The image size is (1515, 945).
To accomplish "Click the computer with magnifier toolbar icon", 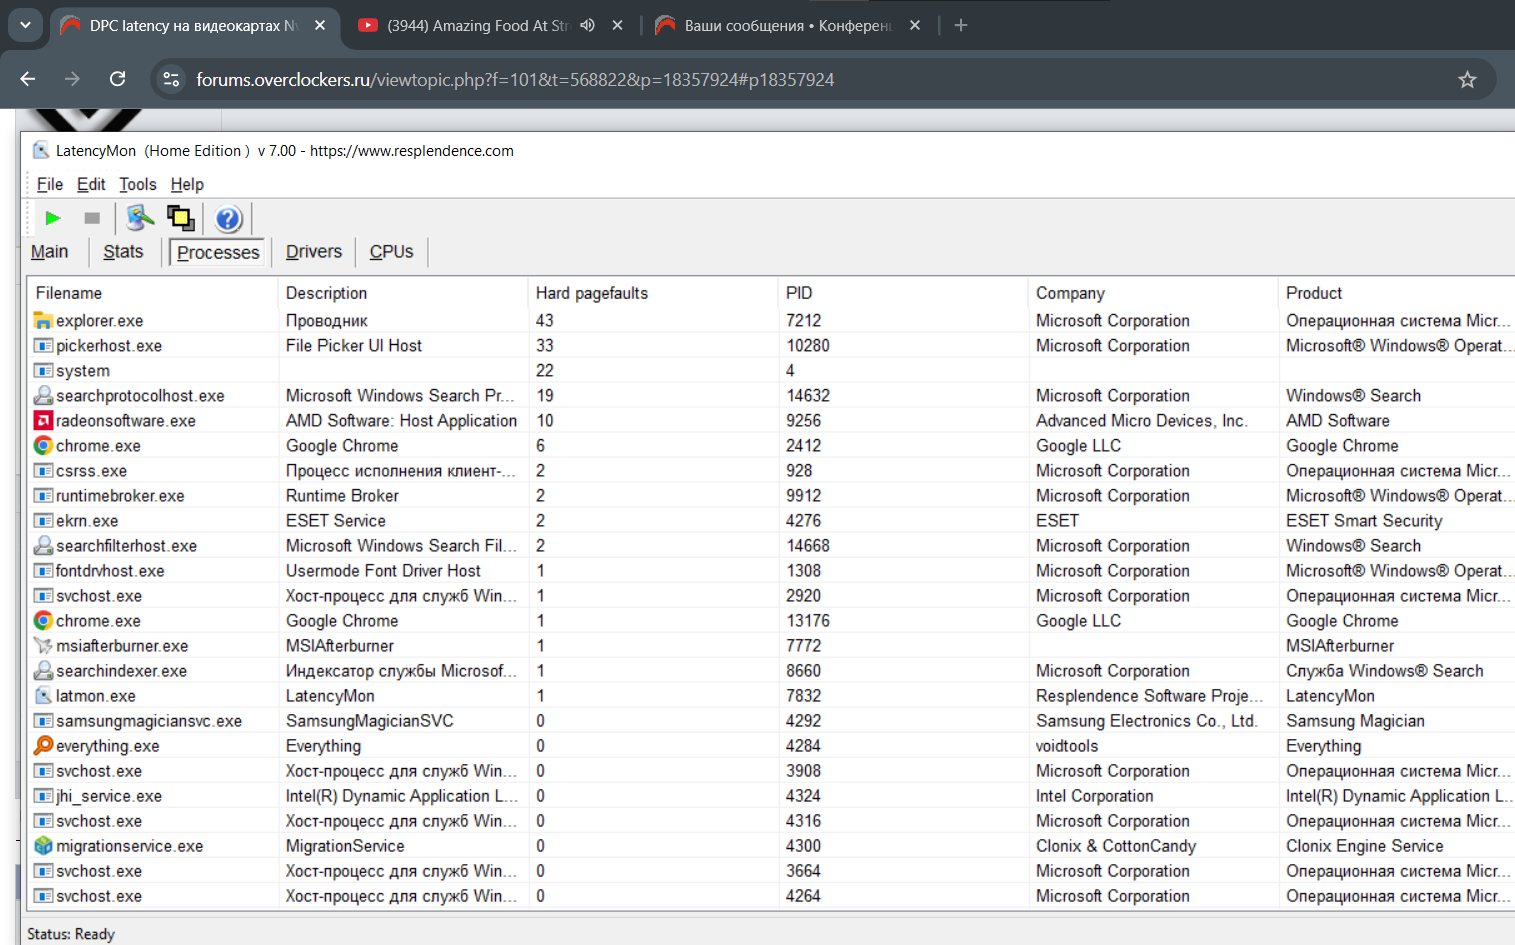I will [140, 218].
